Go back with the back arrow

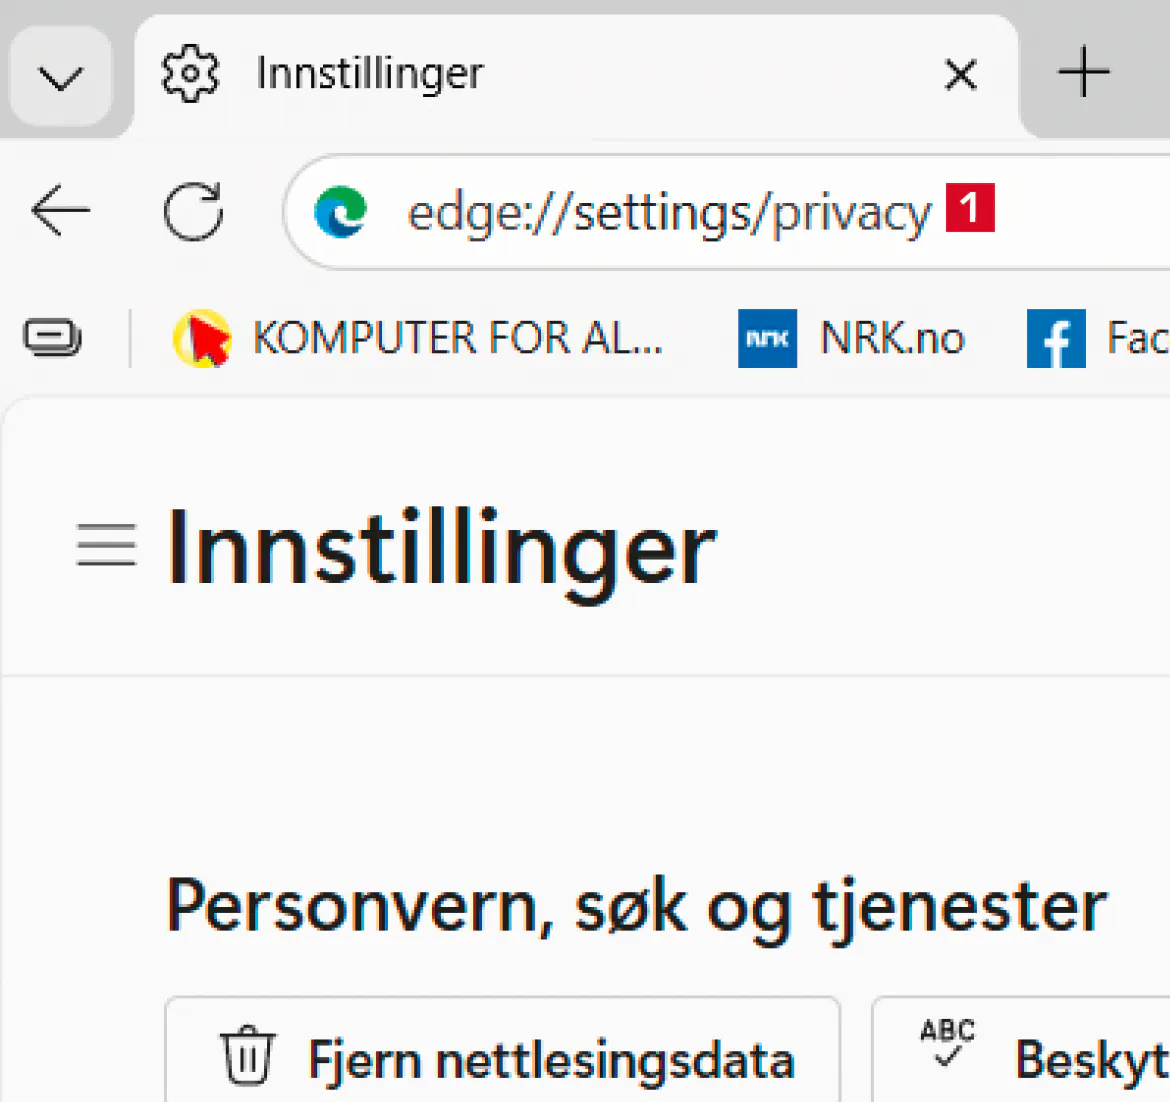[x=61, y=211]
